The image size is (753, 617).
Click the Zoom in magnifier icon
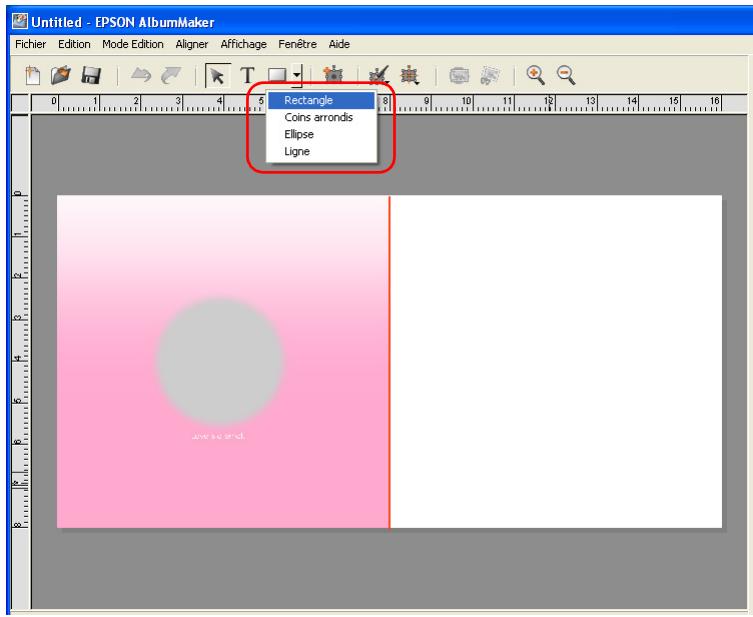[x=535, y=75]
